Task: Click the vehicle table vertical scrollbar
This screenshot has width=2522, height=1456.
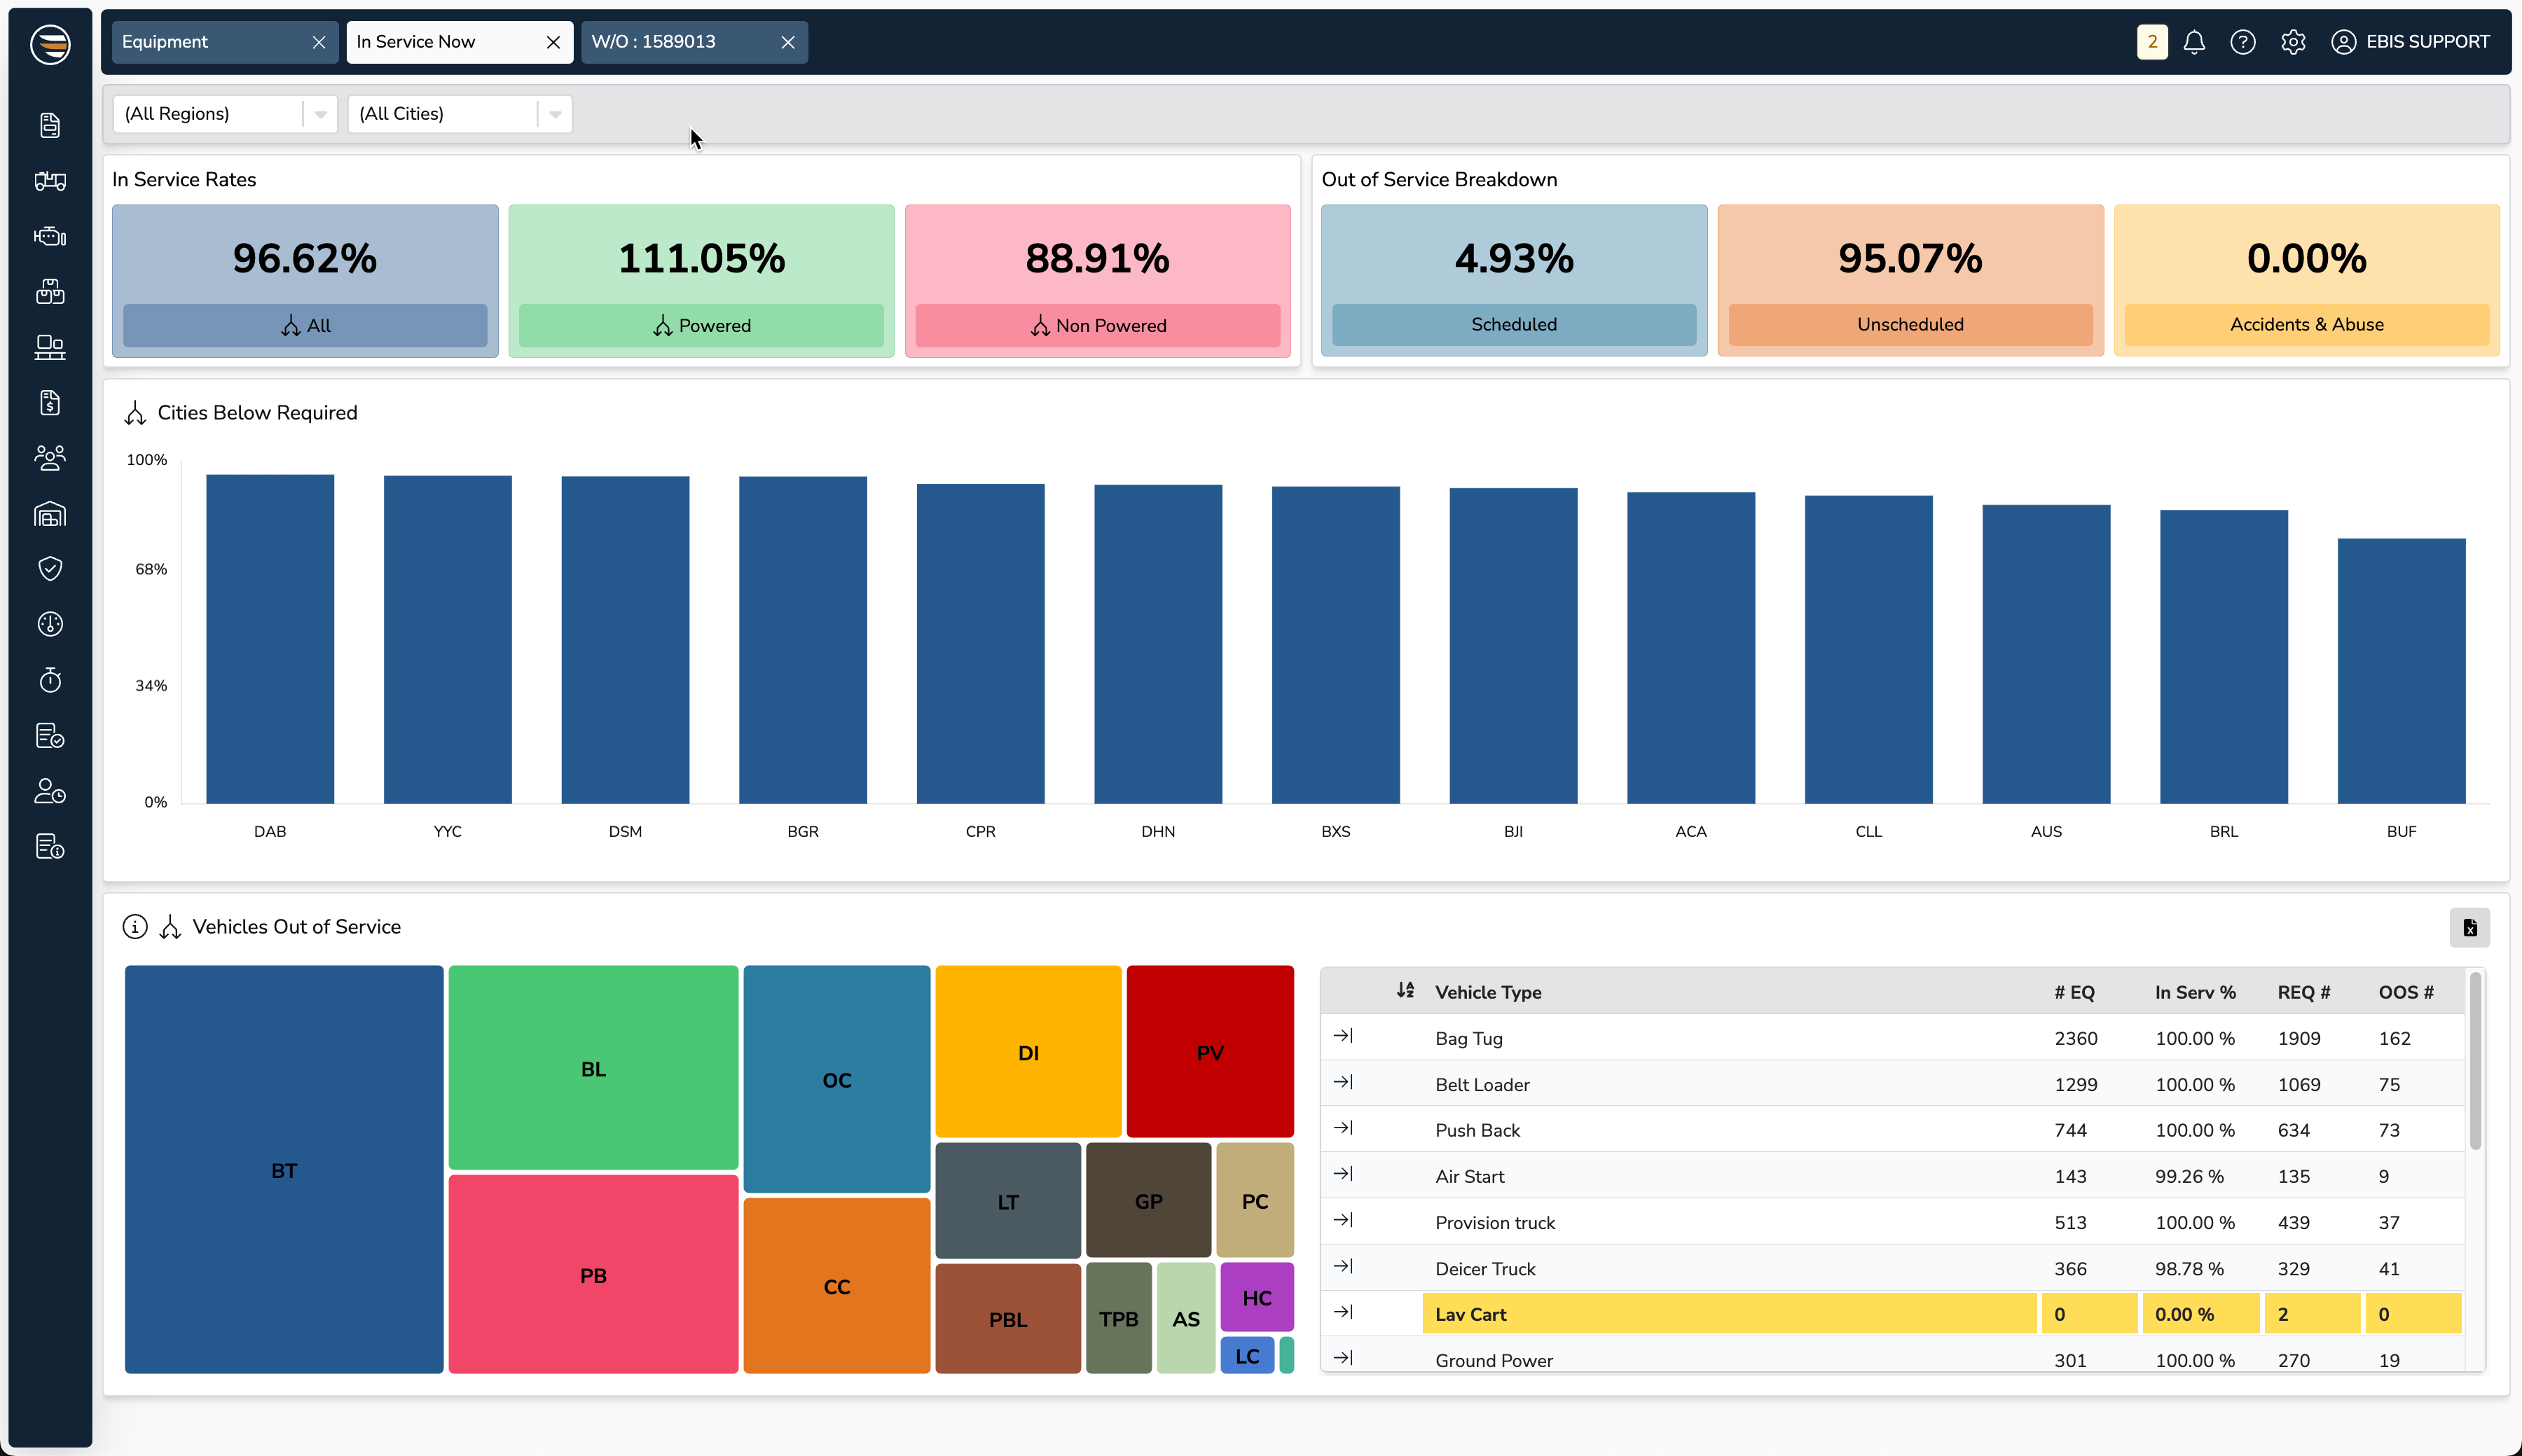Action: [x=2475, y=1062]
